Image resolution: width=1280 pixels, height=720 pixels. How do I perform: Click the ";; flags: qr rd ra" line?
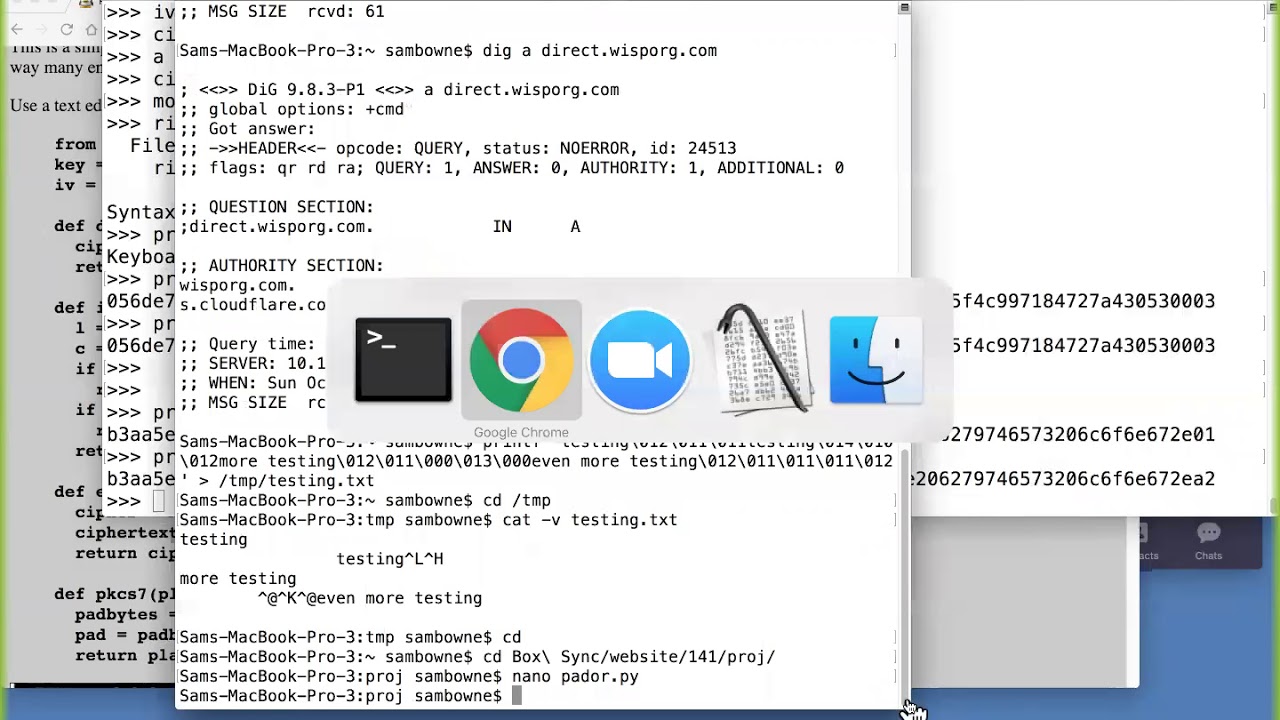[511, 168]
